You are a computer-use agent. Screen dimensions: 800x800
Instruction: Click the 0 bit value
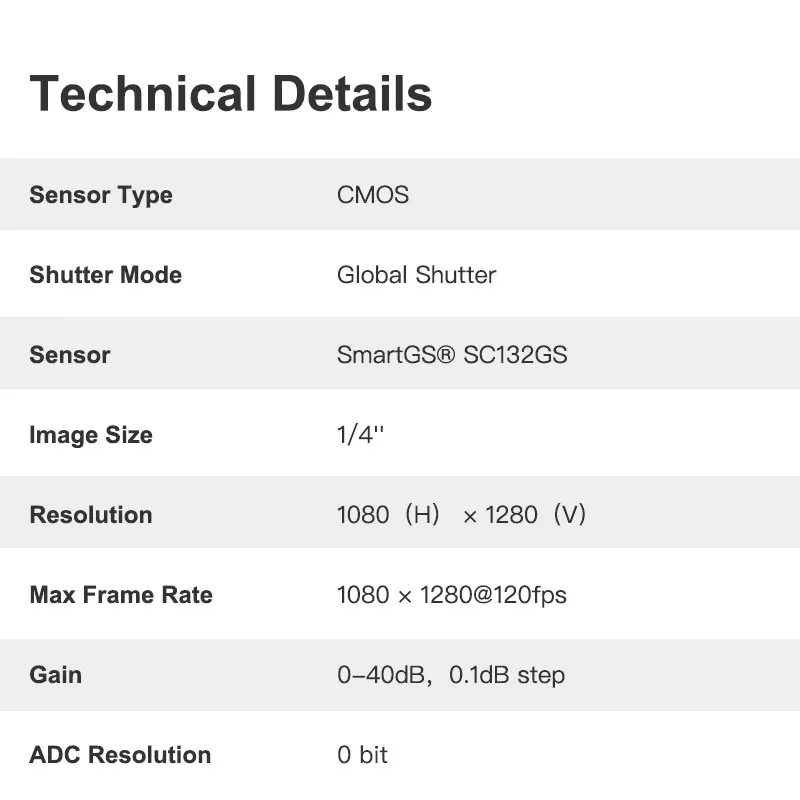click(362, 755)
